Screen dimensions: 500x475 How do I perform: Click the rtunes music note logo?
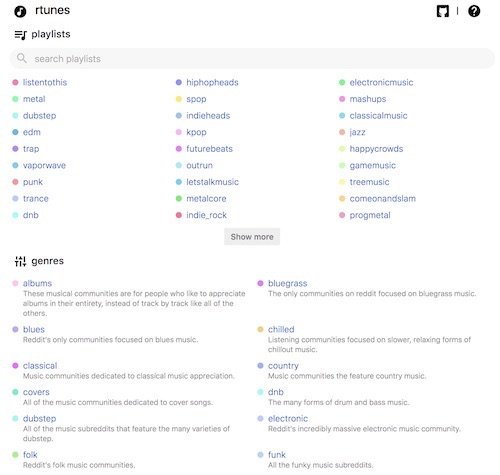pyautogui.click(x=20, y=11)
